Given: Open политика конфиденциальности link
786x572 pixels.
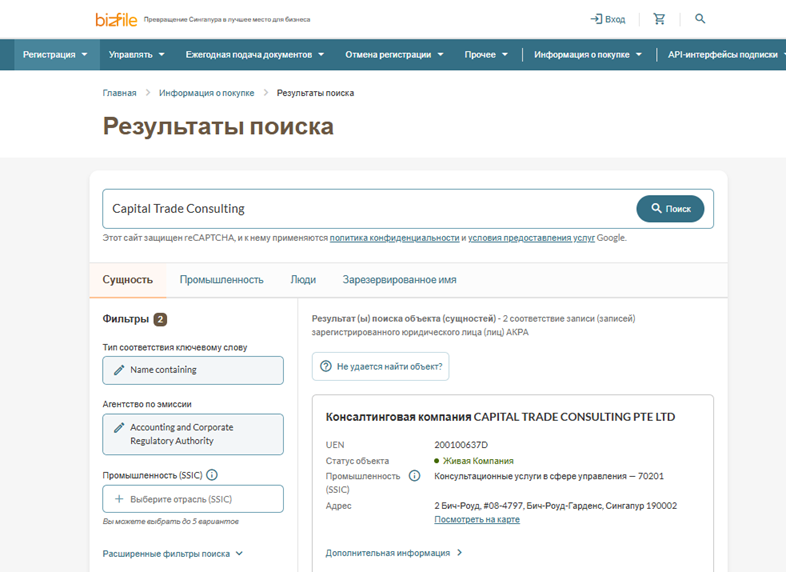Looking at the screenshot, I should tap(395, 238).
